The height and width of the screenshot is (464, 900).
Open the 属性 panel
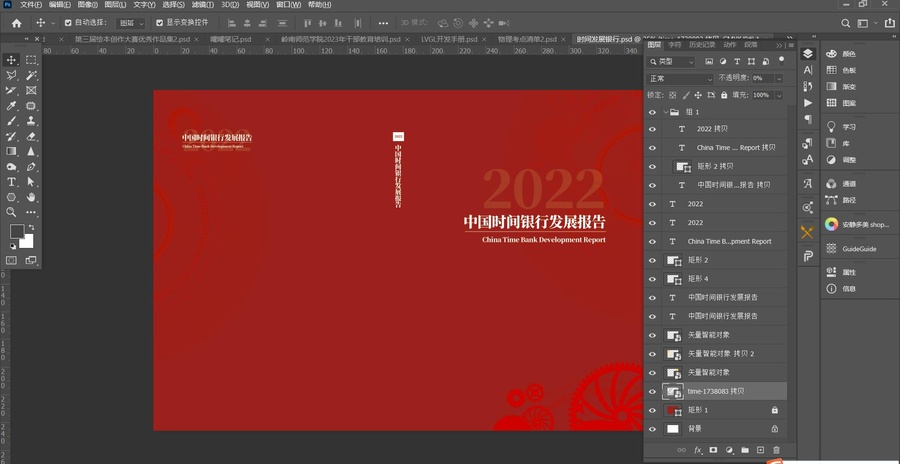[848, 272]
